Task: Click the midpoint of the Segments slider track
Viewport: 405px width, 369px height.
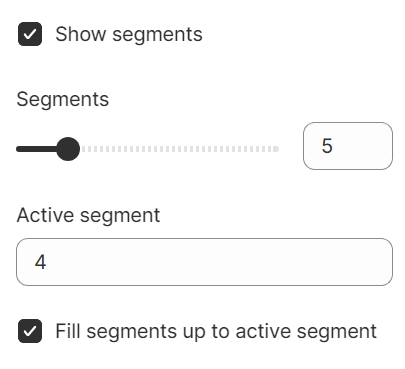Action: click(148, 149)
